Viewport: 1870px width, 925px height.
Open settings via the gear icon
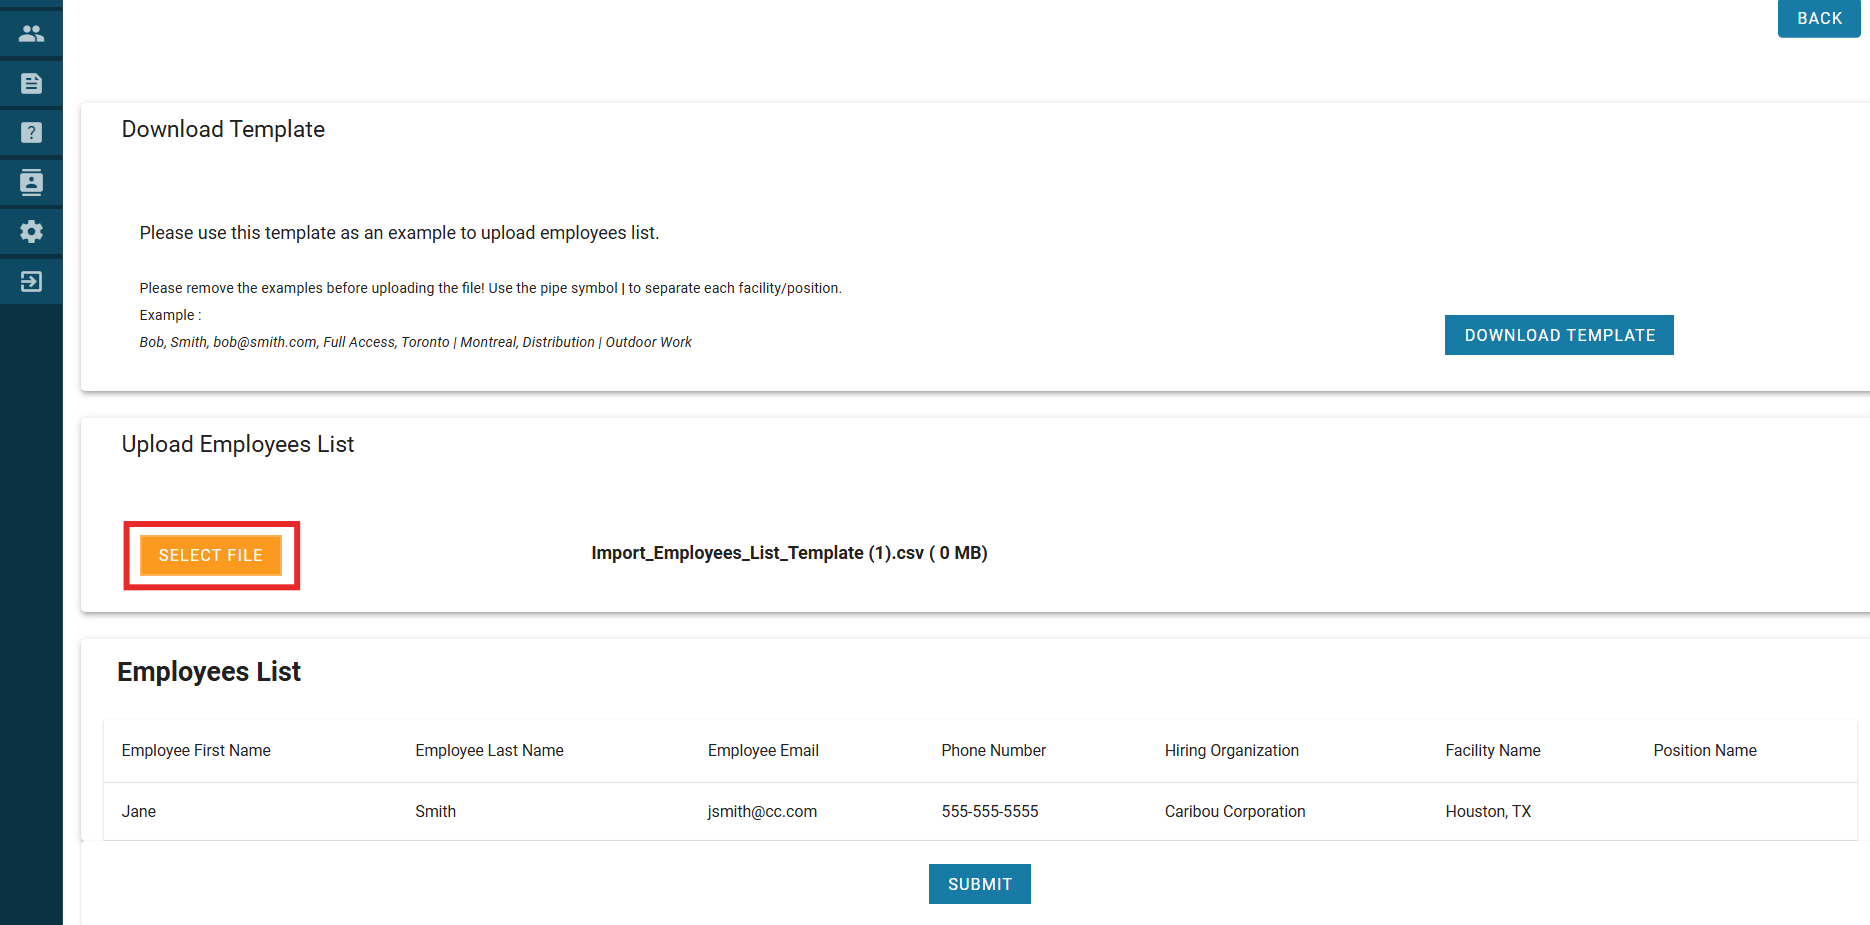coord(31,232)
